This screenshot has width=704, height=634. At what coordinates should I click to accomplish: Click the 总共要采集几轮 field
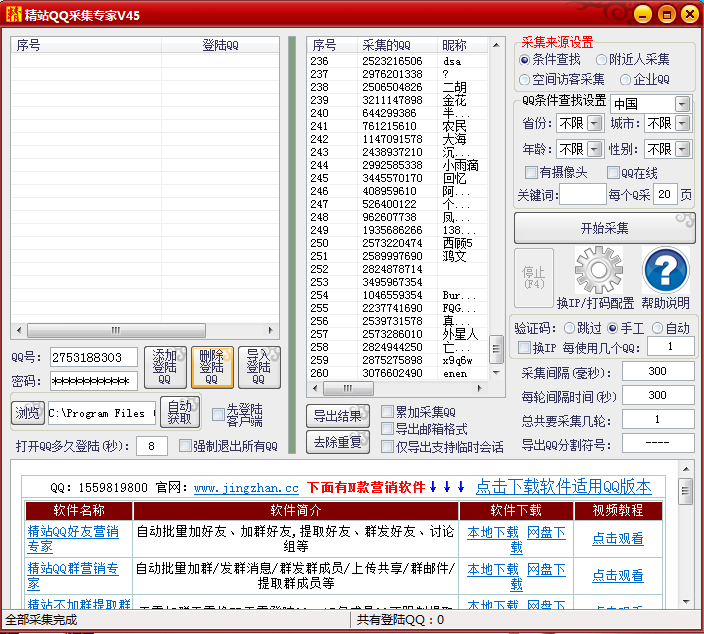click(x=658, y=420)
